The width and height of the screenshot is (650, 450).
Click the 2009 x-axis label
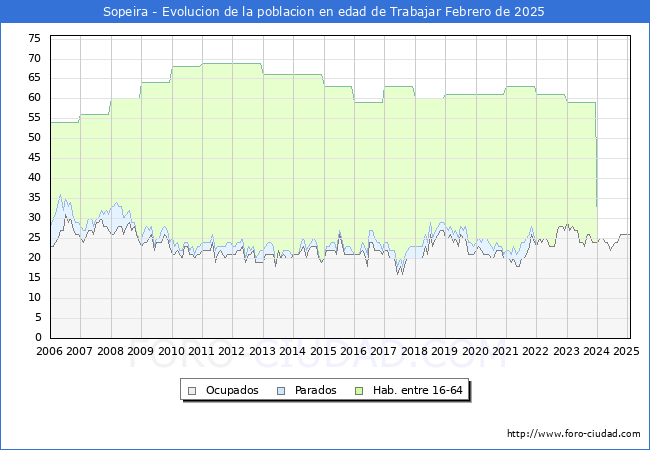[x=141, y=351]
